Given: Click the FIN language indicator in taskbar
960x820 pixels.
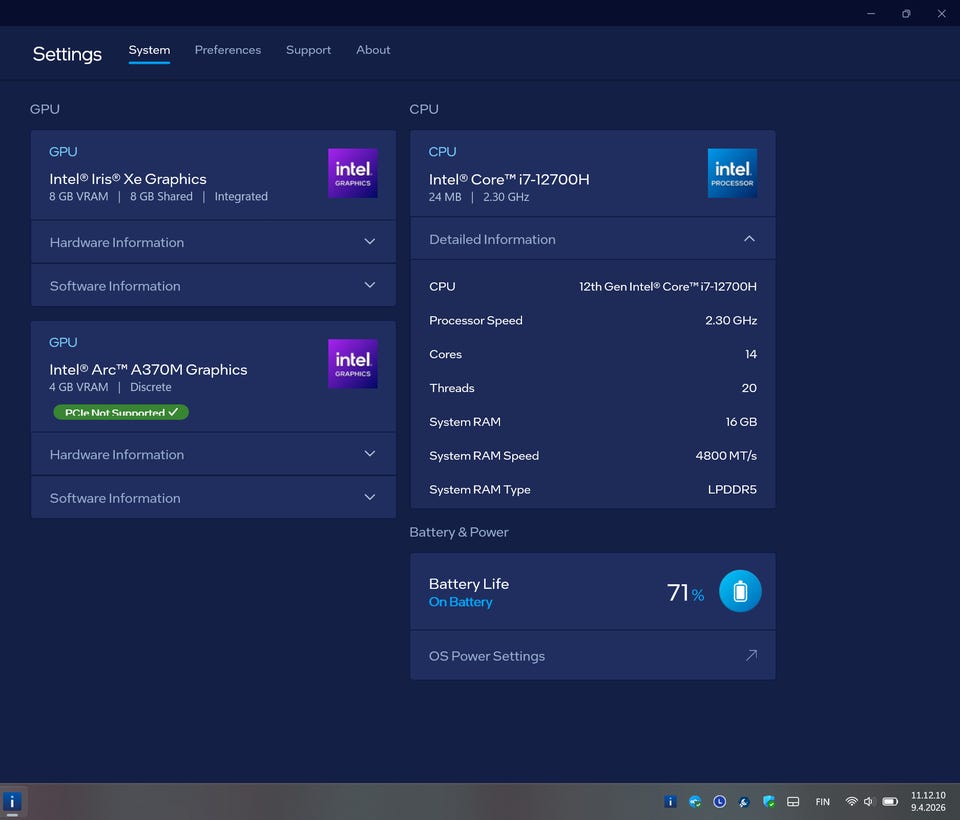Looking at the screenshot, I should [x=822, y=801].
